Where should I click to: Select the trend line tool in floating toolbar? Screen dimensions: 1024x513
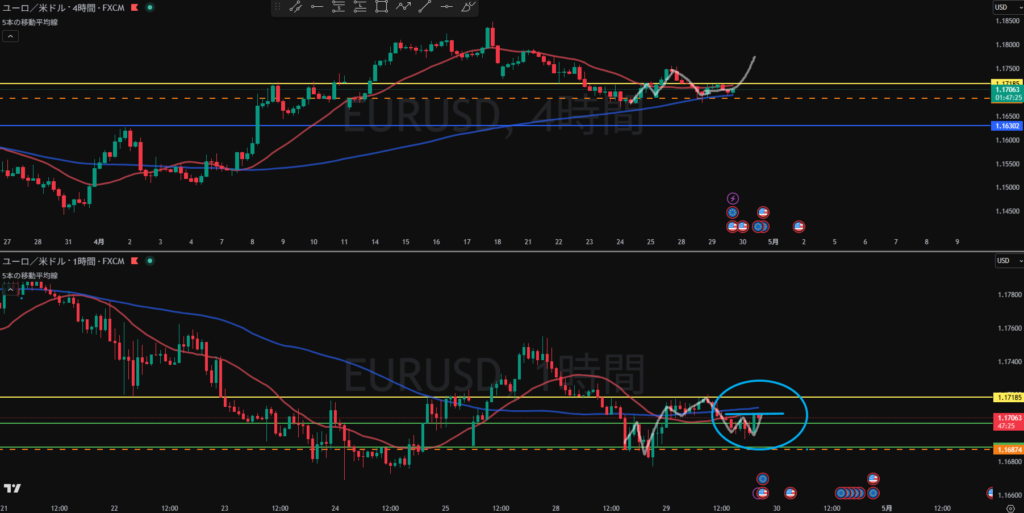[x=424, y=7]
